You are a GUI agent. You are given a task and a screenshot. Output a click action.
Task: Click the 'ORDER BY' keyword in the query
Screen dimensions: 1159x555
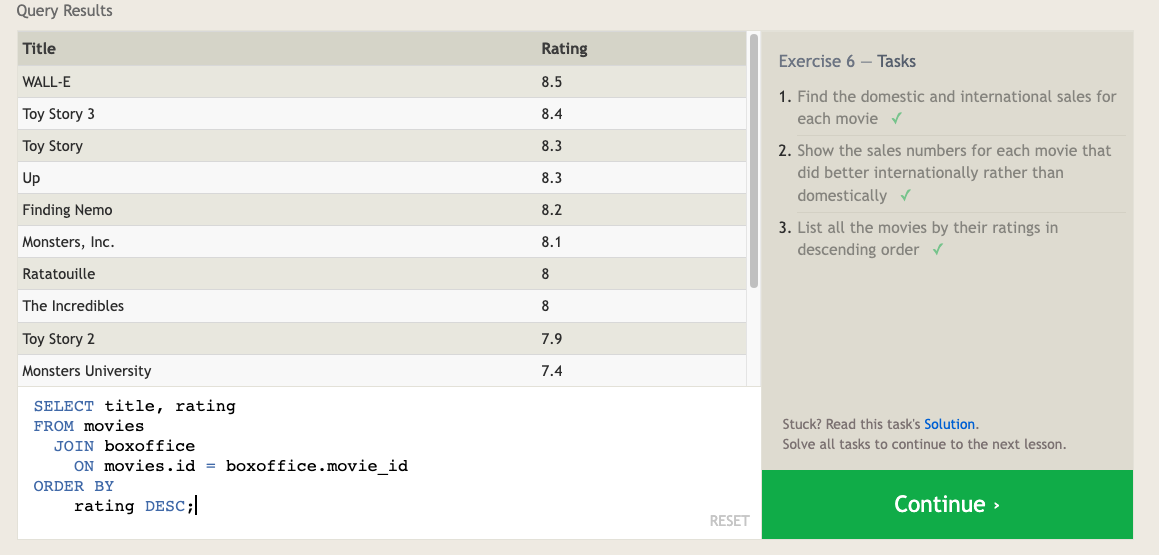pyautogui.click(x=74, y=486)
